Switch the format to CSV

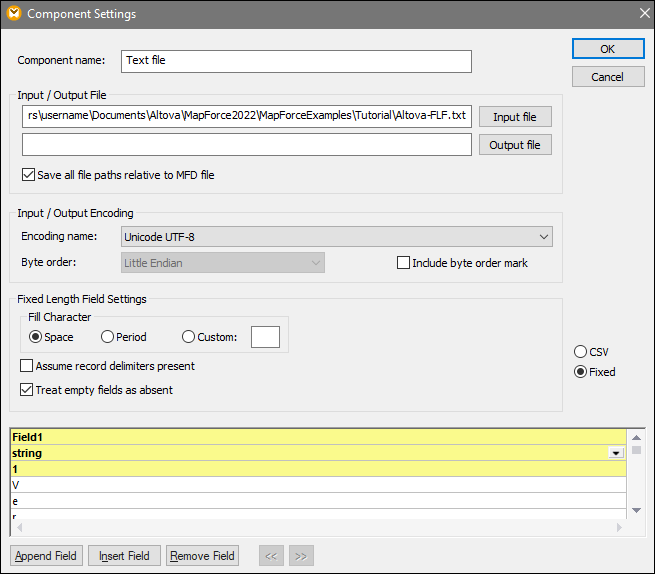580,352
